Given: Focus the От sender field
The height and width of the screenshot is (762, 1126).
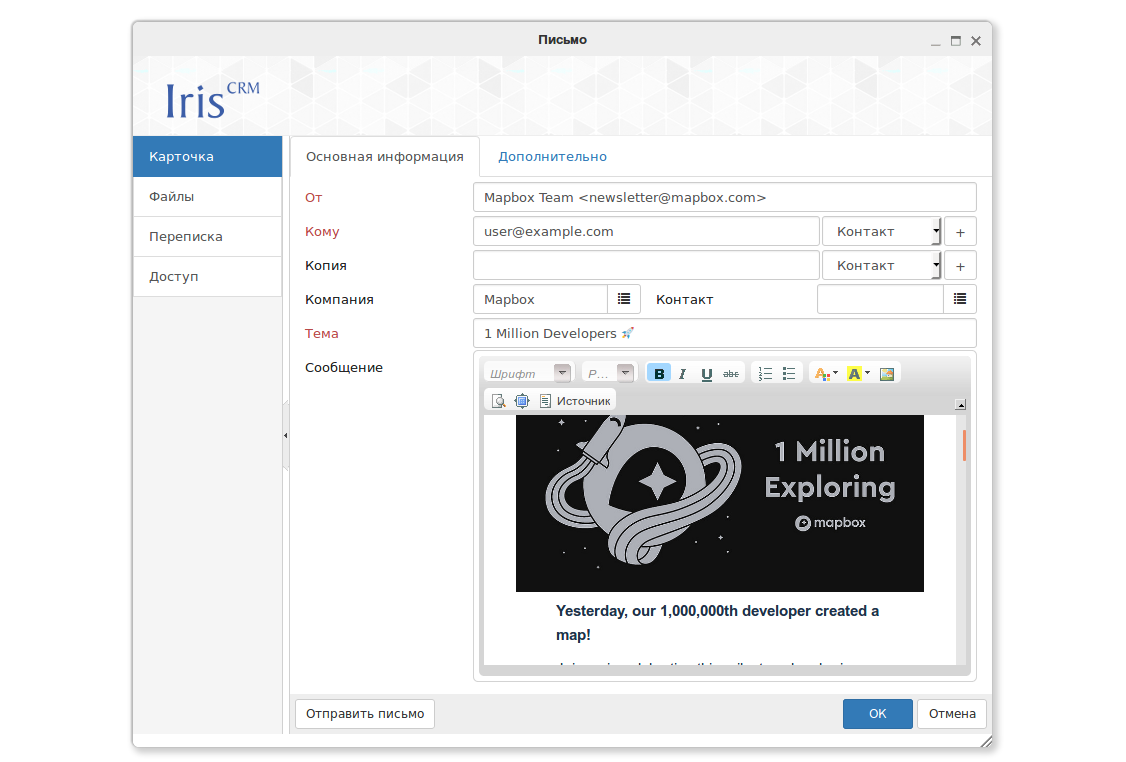Looking at the screenshot, I should [x=725, y=198].
